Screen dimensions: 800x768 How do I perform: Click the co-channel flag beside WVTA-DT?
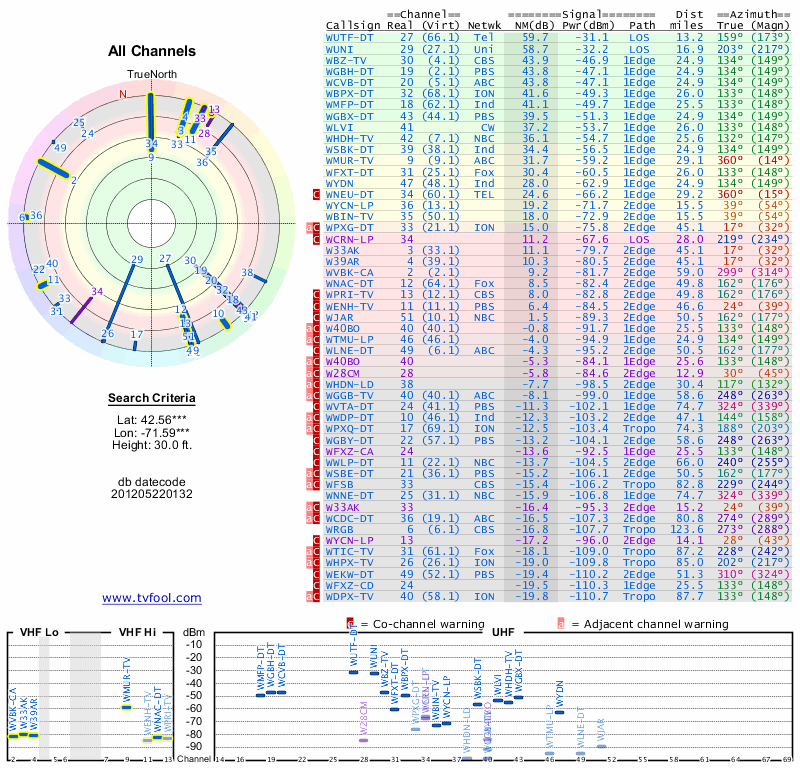pos(316,406)
